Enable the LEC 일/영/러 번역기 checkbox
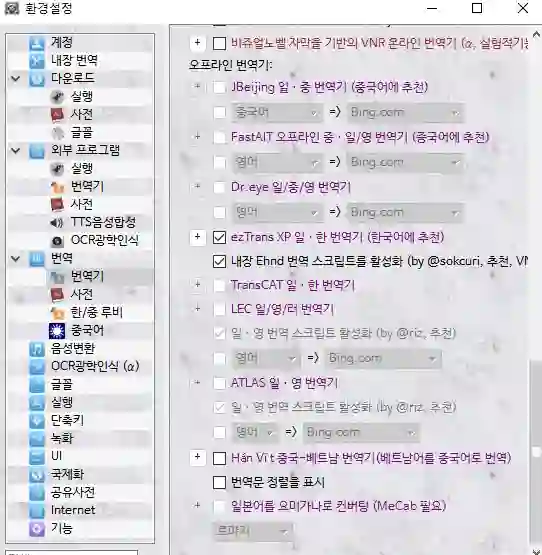Image resolution: width=542 pixels, height=555 pixels. coord(219,309)
